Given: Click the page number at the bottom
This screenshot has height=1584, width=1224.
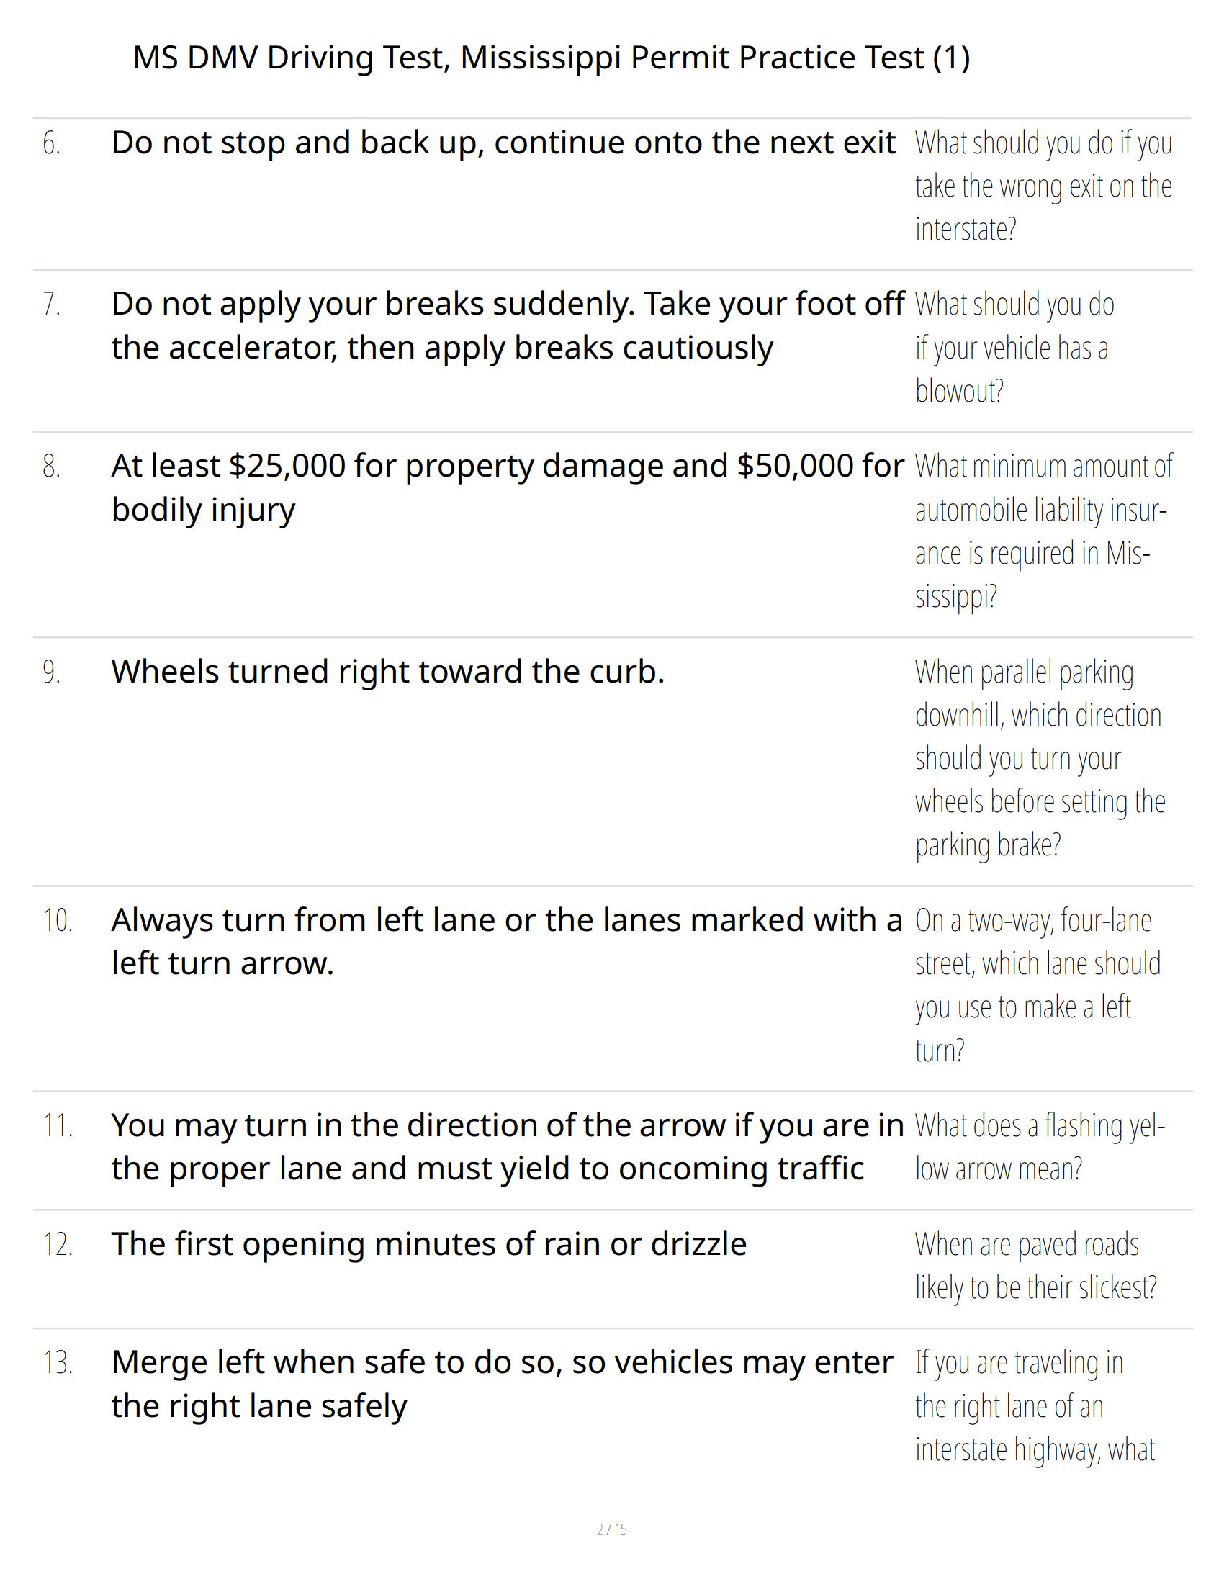Looking at the screenshot, I should [x=611, y=1529].
